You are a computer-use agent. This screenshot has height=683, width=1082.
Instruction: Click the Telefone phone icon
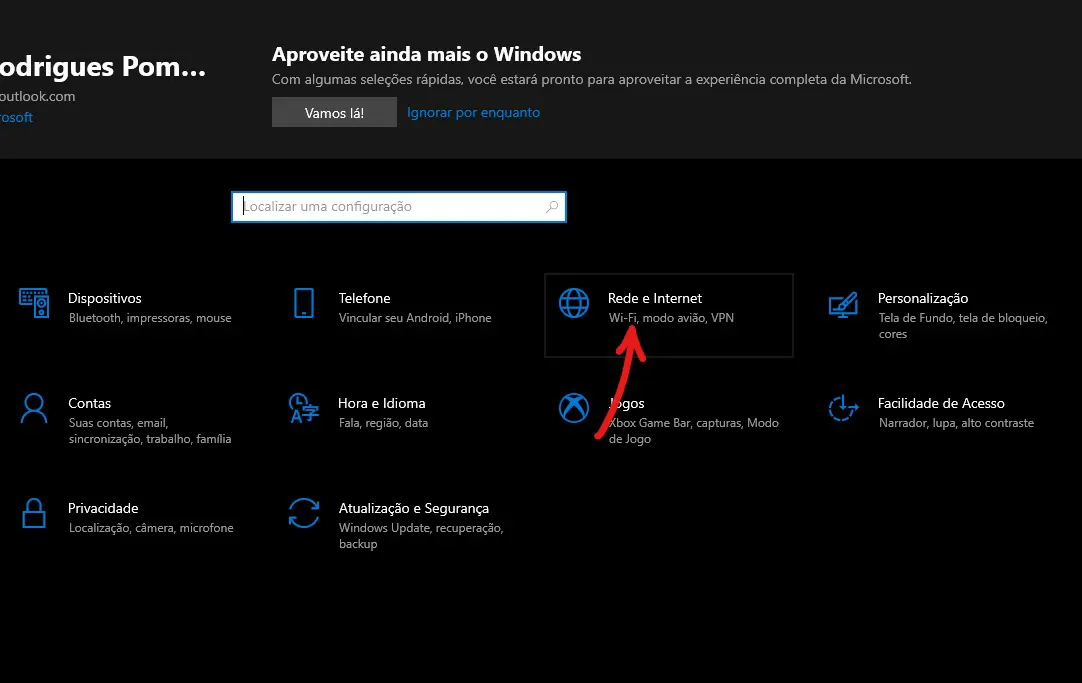tap(304, 303)
